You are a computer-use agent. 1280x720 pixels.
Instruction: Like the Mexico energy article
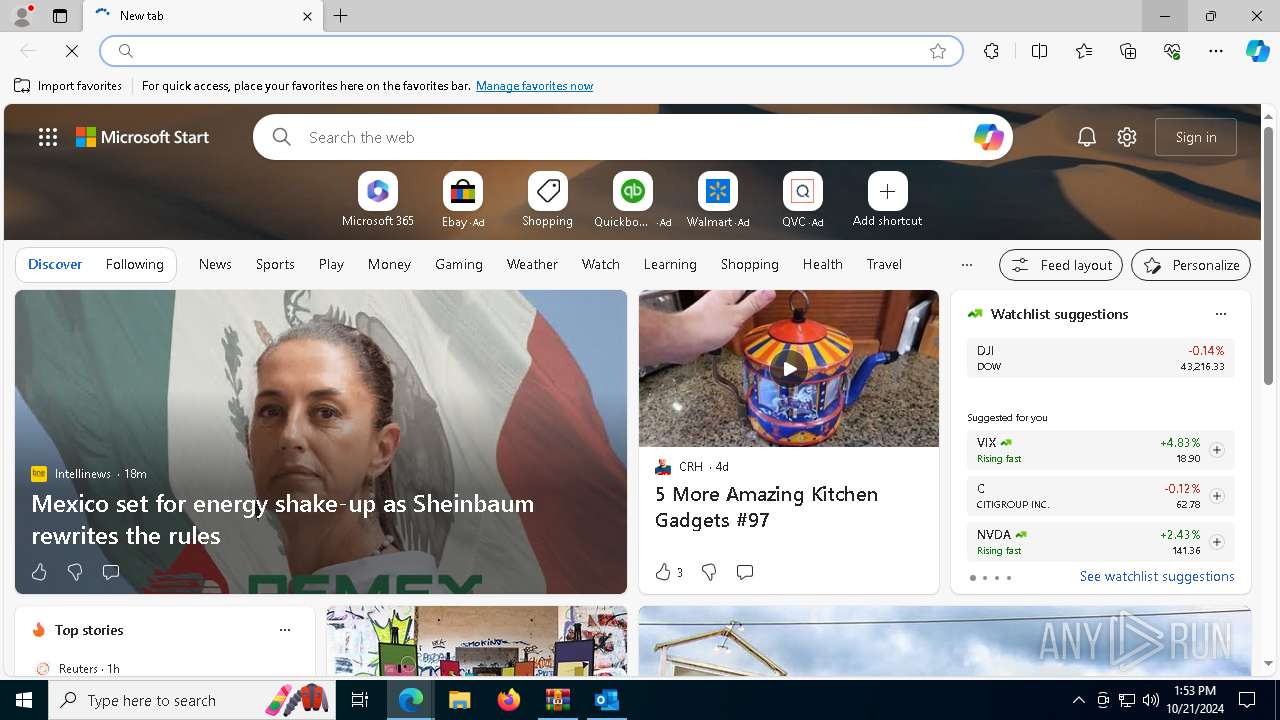tap(39, 572)
